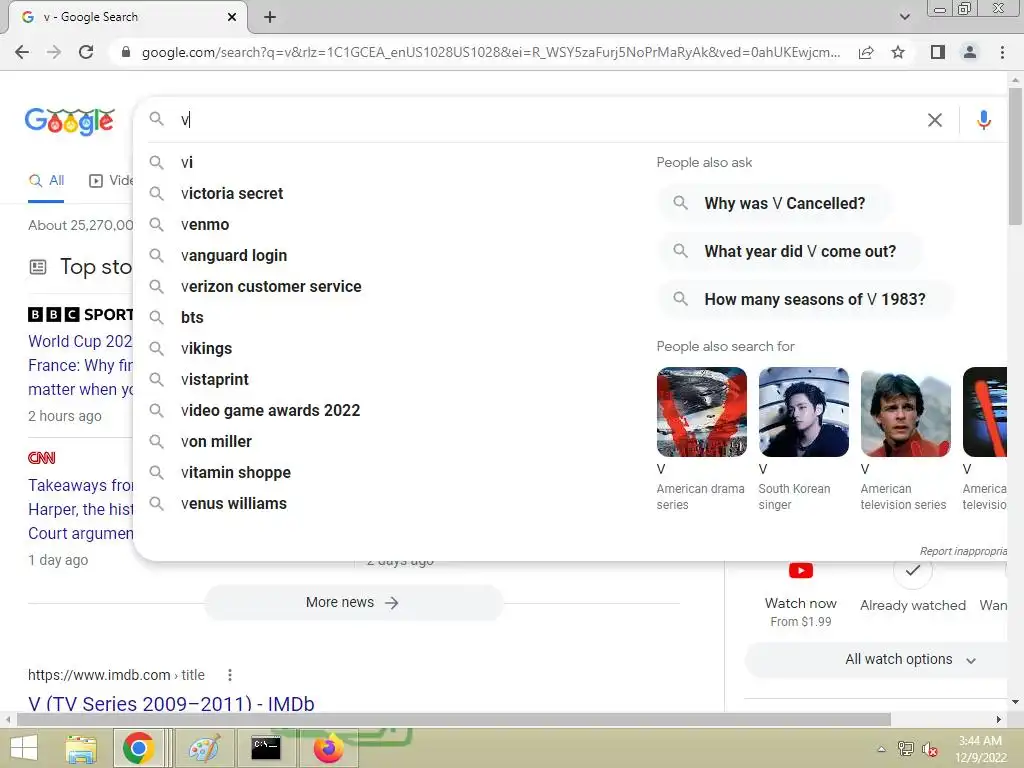Open the CNN Takeaways story link
The width and height of the screenshot is (1024, 768).
pyautogui.click(x=80, y=509)
